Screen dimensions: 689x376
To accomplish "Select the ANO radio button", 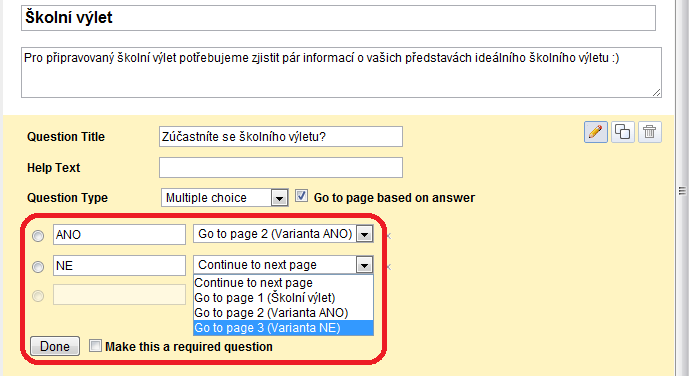I will (x=38, y=236).
